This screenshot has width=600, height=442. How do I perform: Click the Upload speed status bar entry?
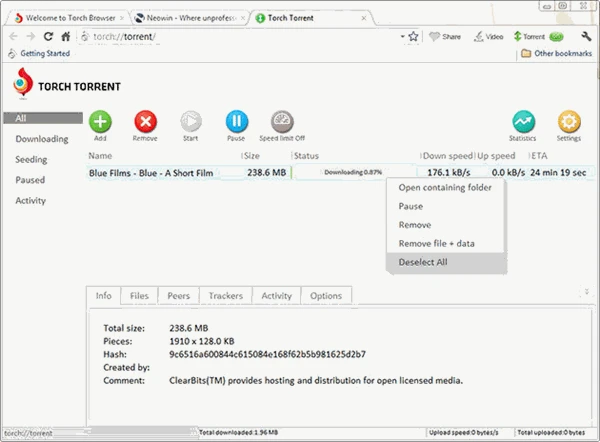pos(463,432)
